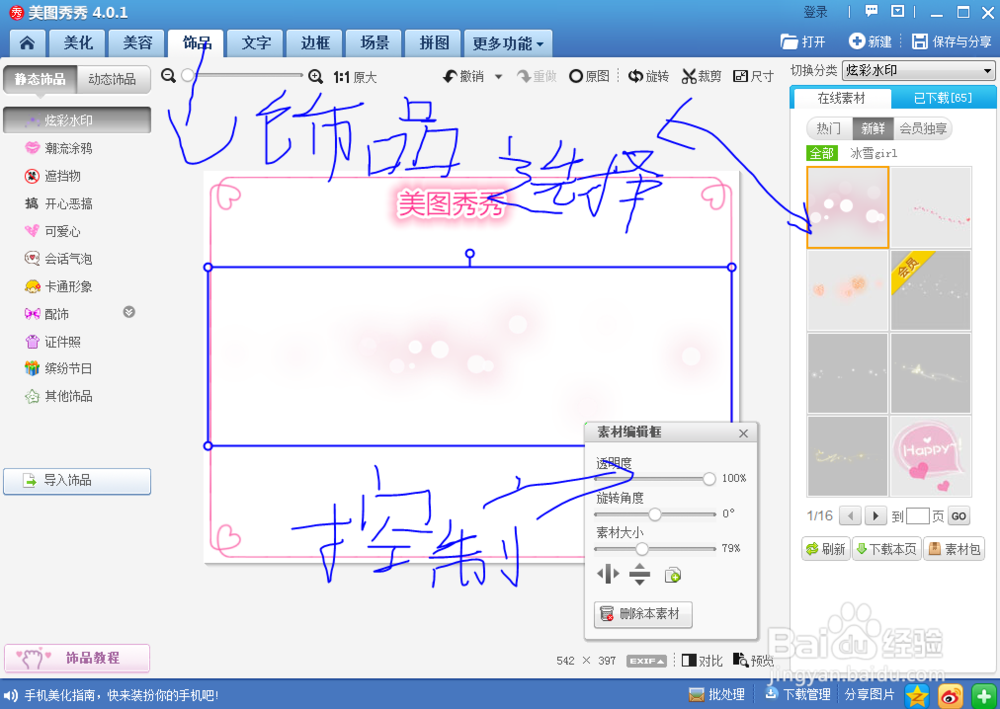Click the zoom slider handle
Screen dimensions: 1000x709
tap(188, 75)
